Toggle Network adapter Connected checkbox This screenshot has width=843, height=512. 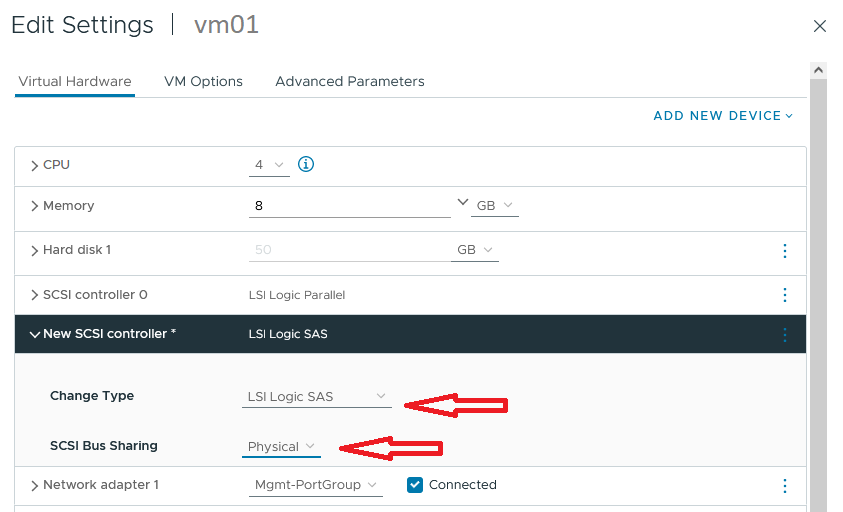click(x=415, y=485)
